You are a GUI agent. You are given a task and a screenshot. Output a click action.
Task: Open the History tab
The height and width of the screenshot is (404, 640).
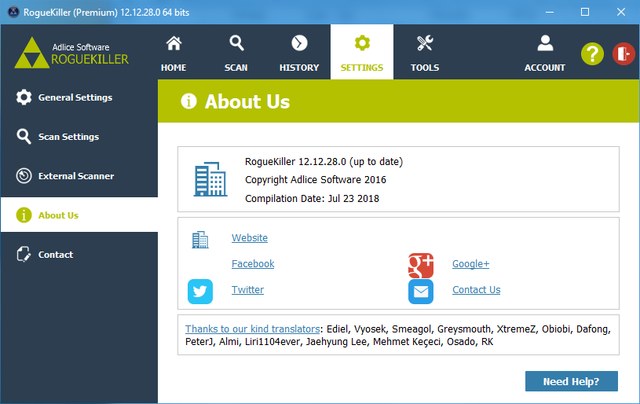click(299, 53)
